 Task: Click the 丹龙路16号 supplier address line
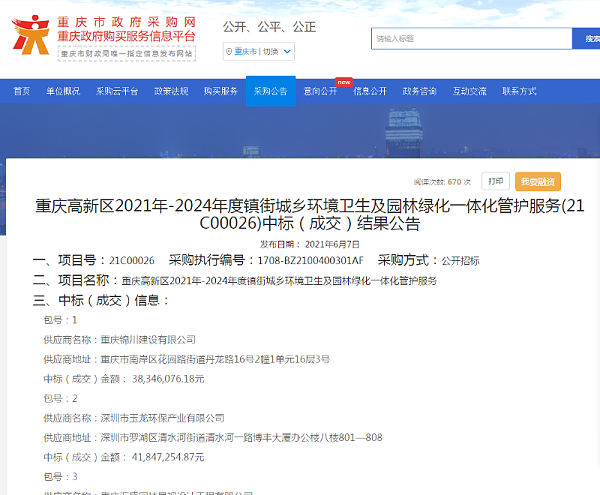[x=187, y=359]
